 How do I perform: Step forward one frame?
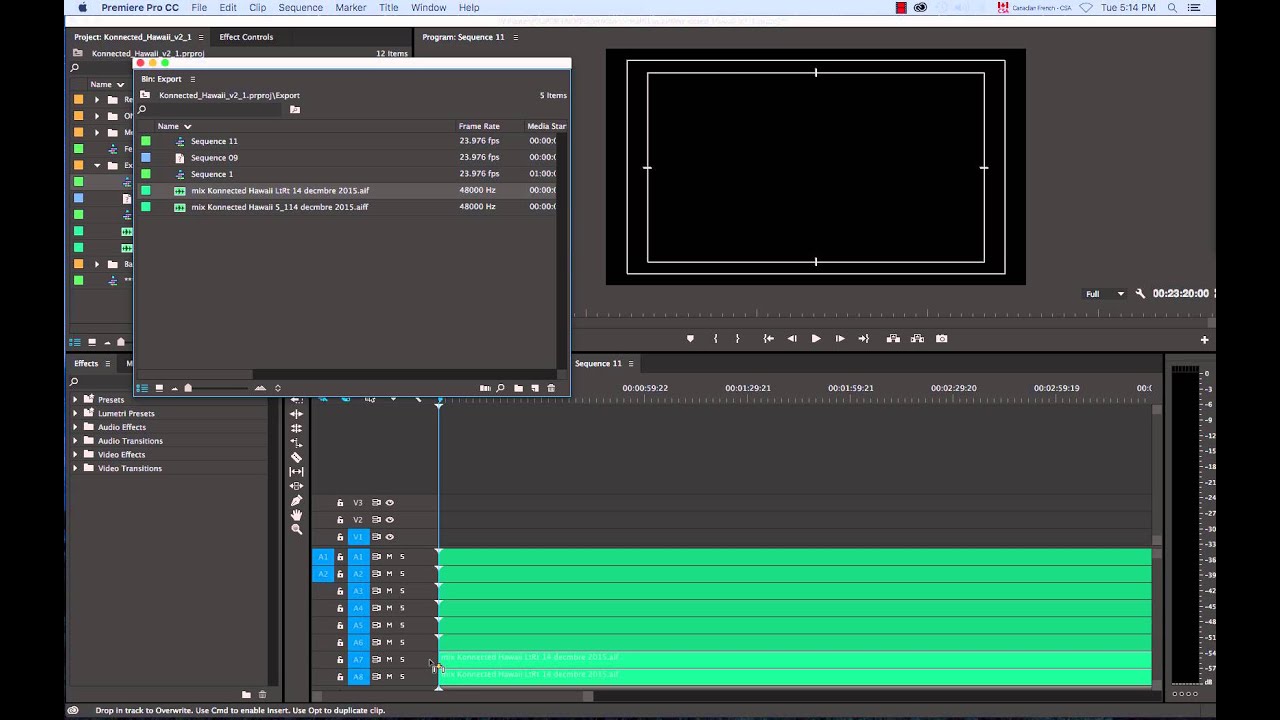840,339
